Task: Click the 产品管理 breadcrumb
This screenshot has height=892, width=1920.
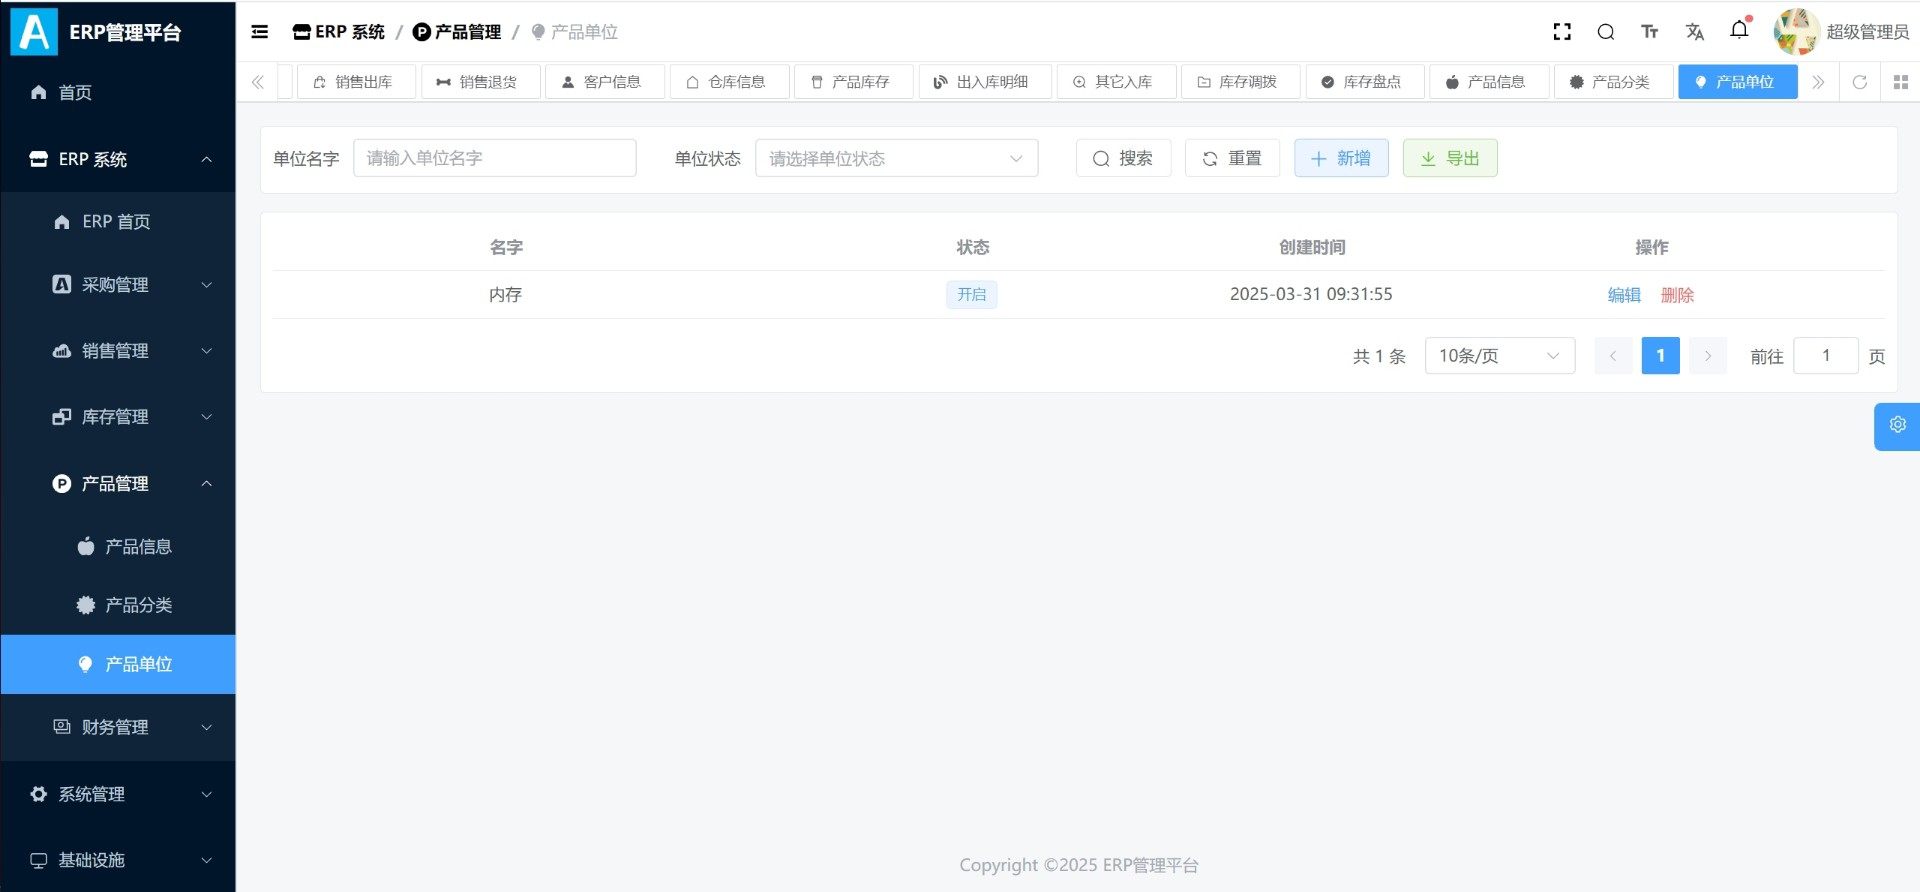Action: pos(457,32)
